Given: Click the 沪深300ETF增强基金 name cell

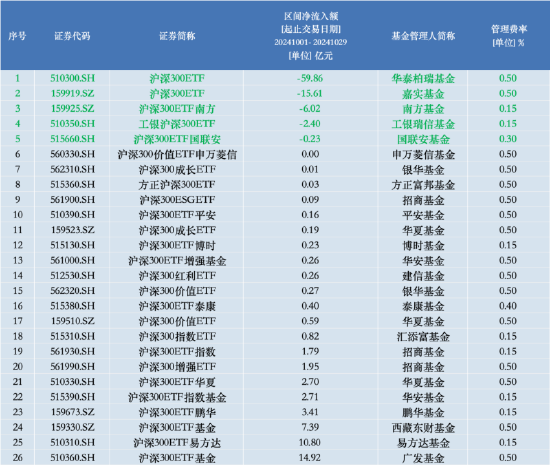Looking at the screenshot, I should [x=177, y=261].
